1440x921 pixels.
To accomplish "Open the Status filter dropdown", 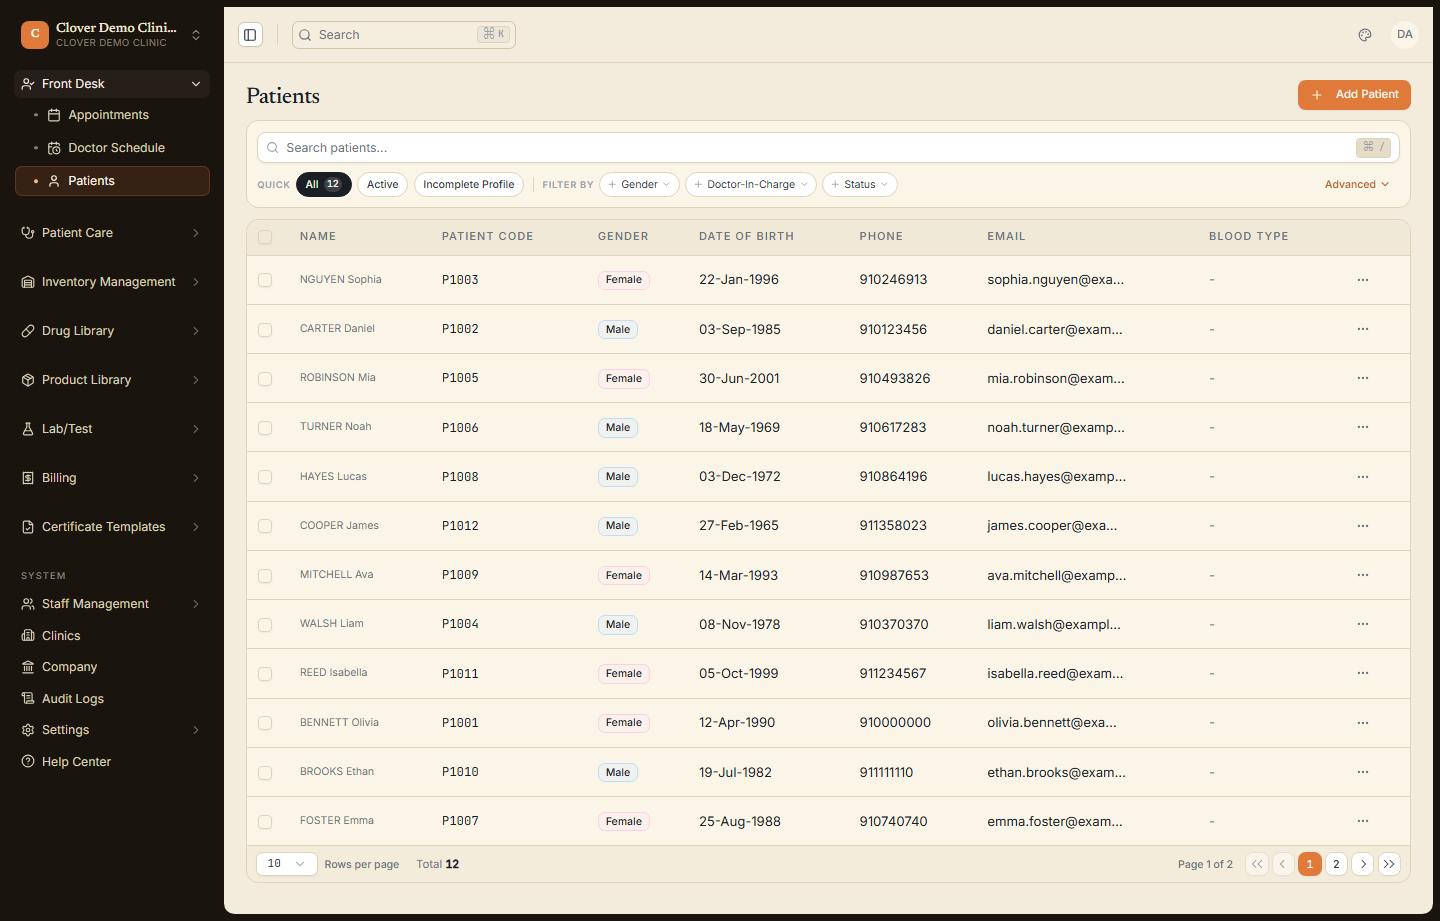I will pyautogui.click(x=860, y=185).
